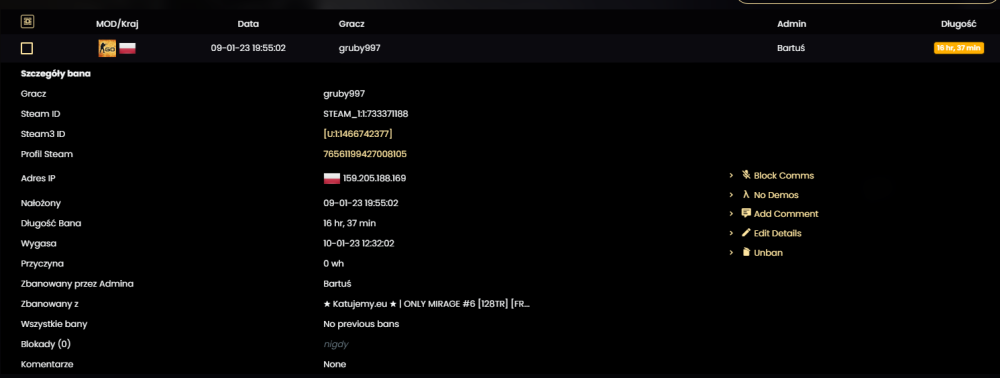
Task: Click the Unban trash icon
Action: tap(746, 252)
